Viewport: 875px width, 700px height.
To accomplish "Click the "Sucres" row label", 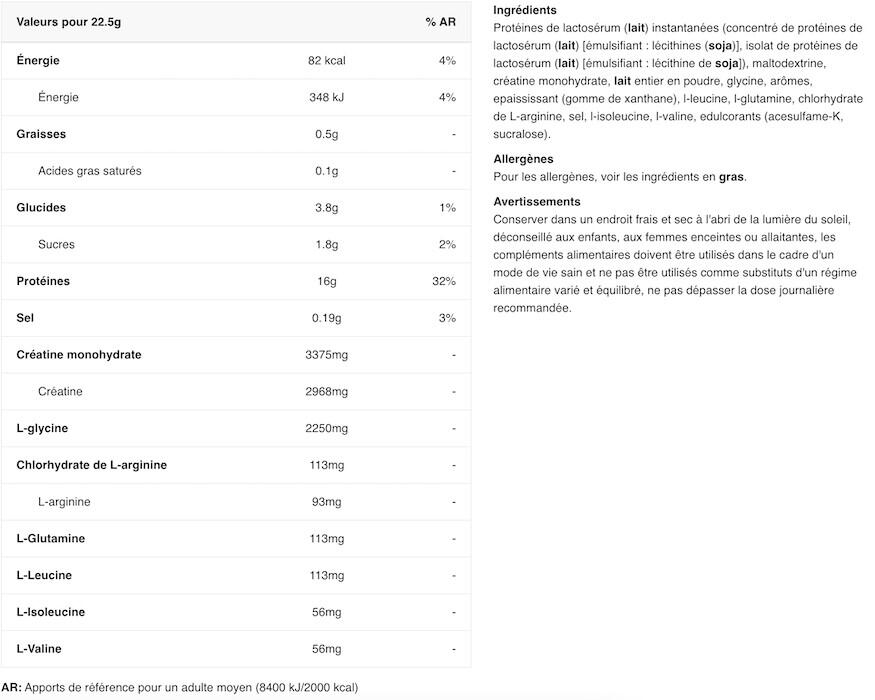I will pos(56,245).
